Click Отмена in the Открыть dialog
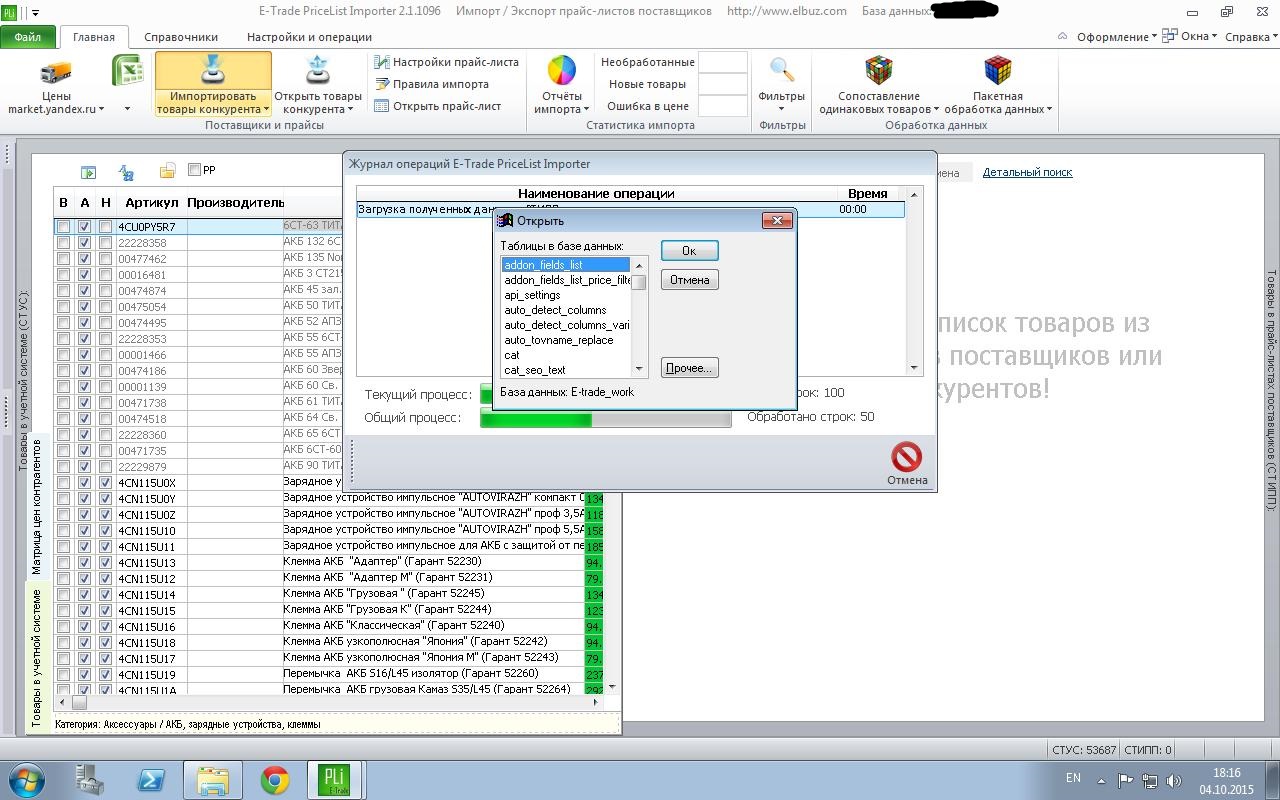Viewport: 1280px width, 800px height. (689, 280)
